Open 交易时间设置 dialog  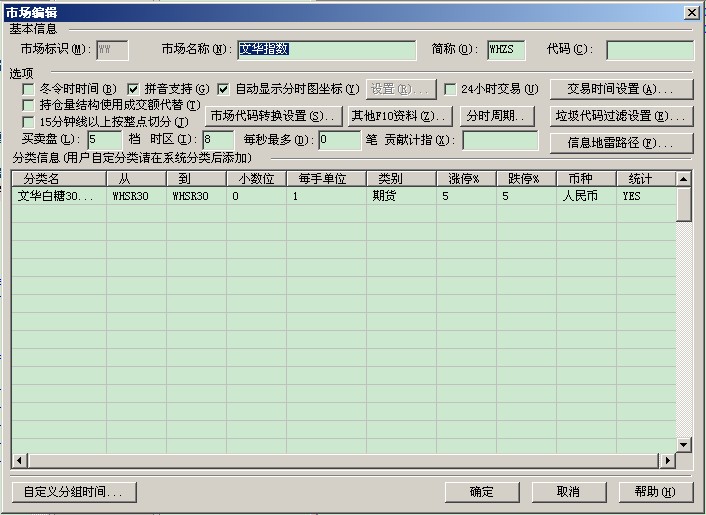click(623, 89)
